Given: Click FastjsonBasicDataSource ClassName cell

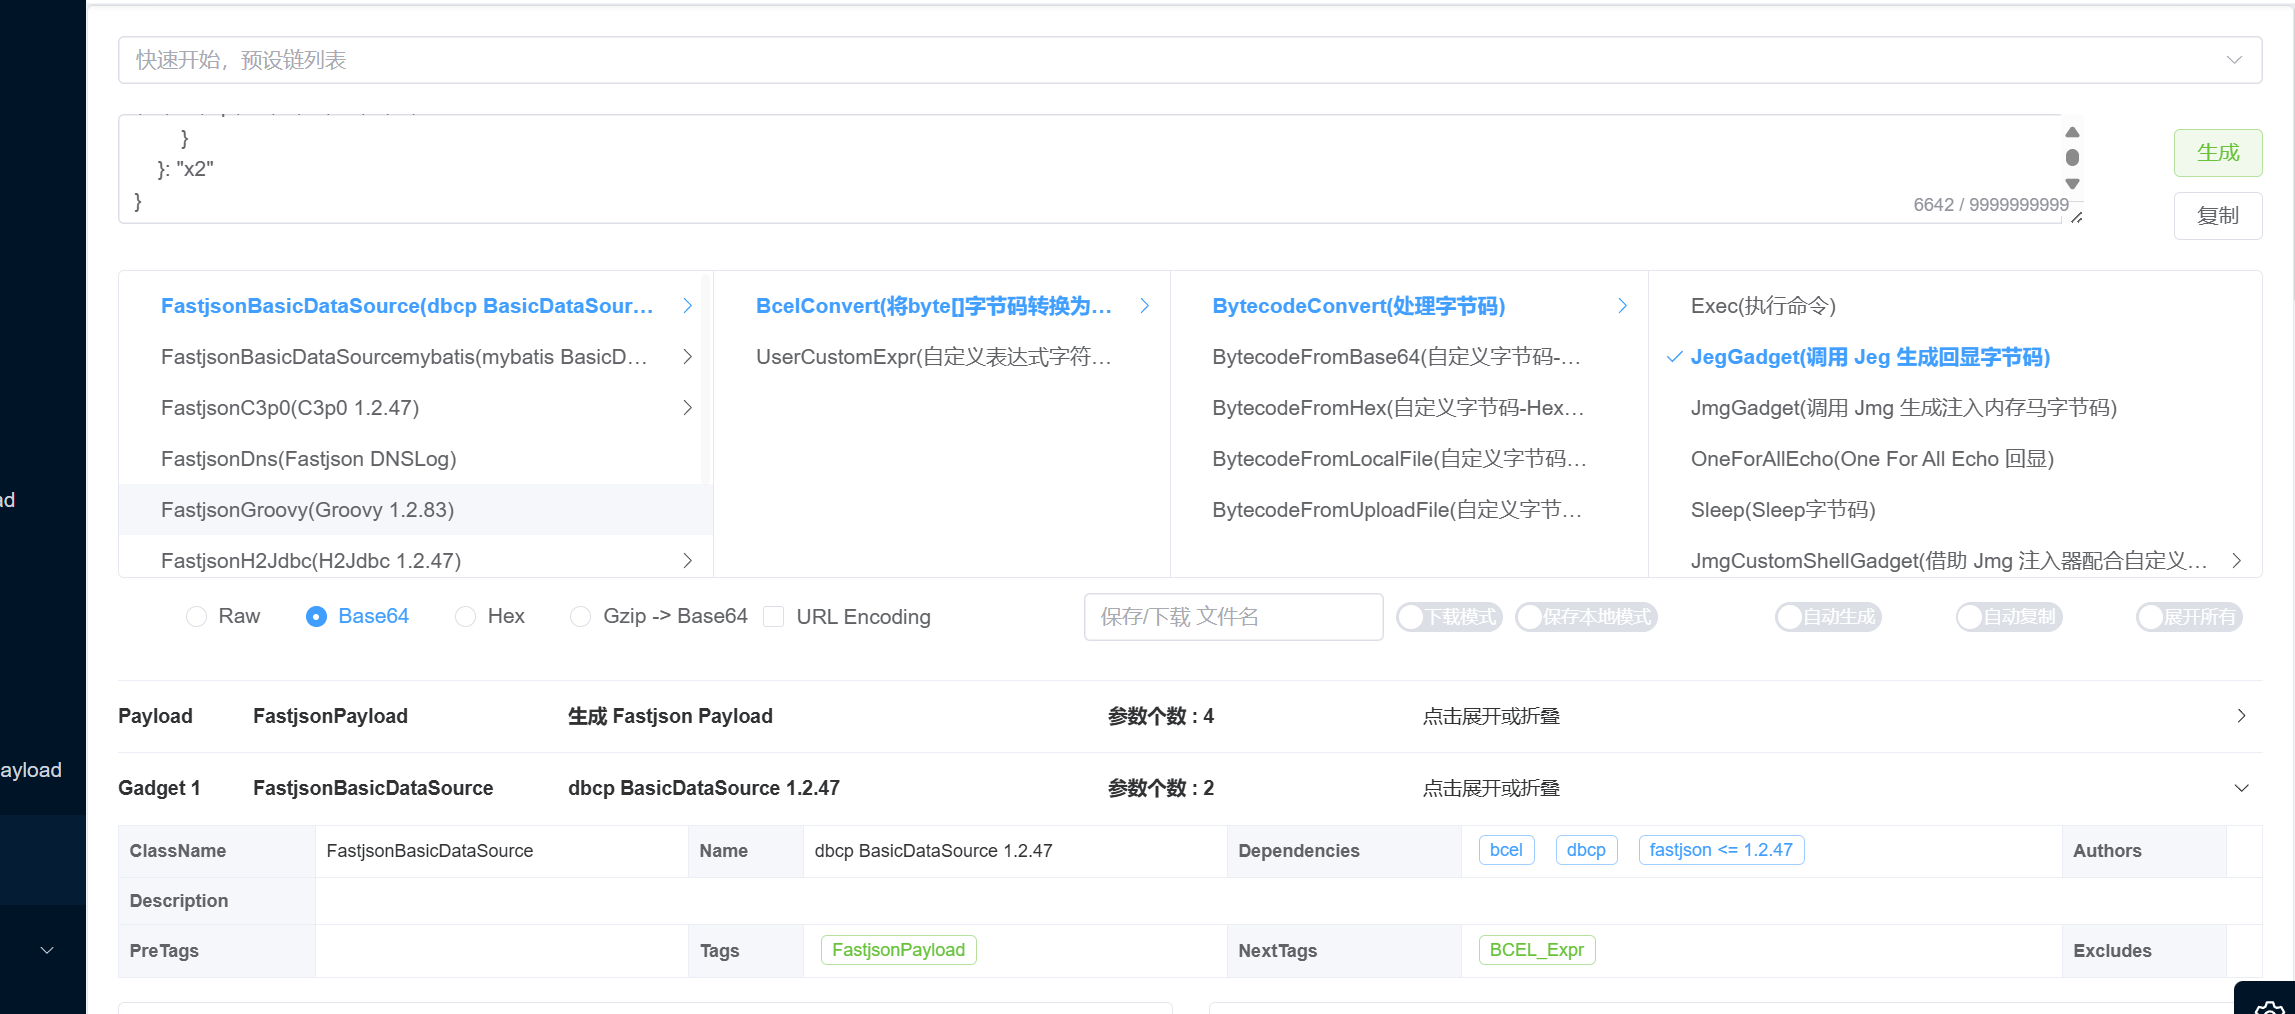Looking at the screenshot, I should (501, 851).
